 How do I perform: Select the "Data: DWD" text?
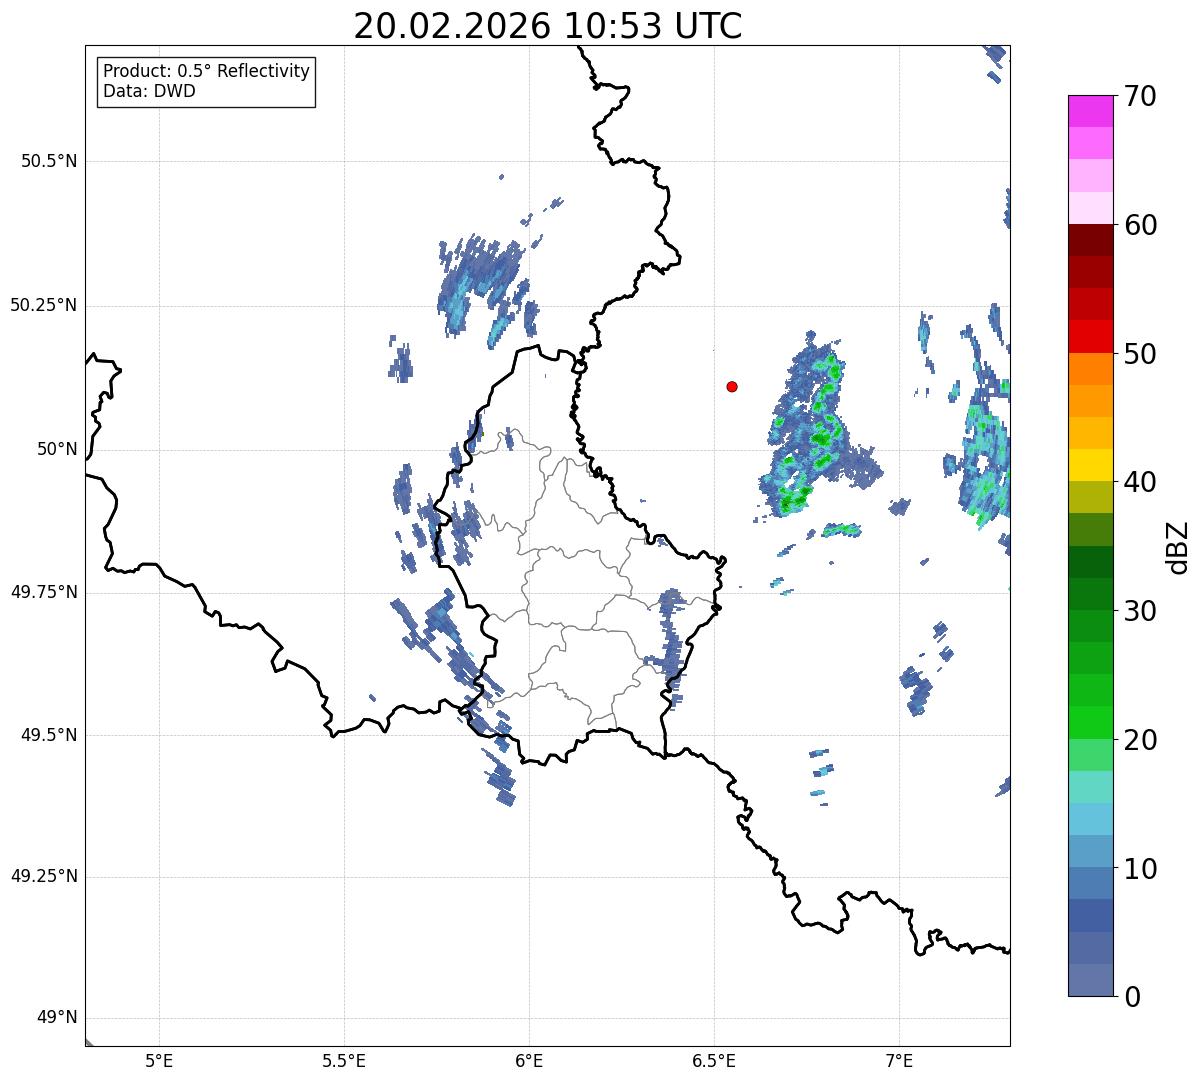coord(149,92)
